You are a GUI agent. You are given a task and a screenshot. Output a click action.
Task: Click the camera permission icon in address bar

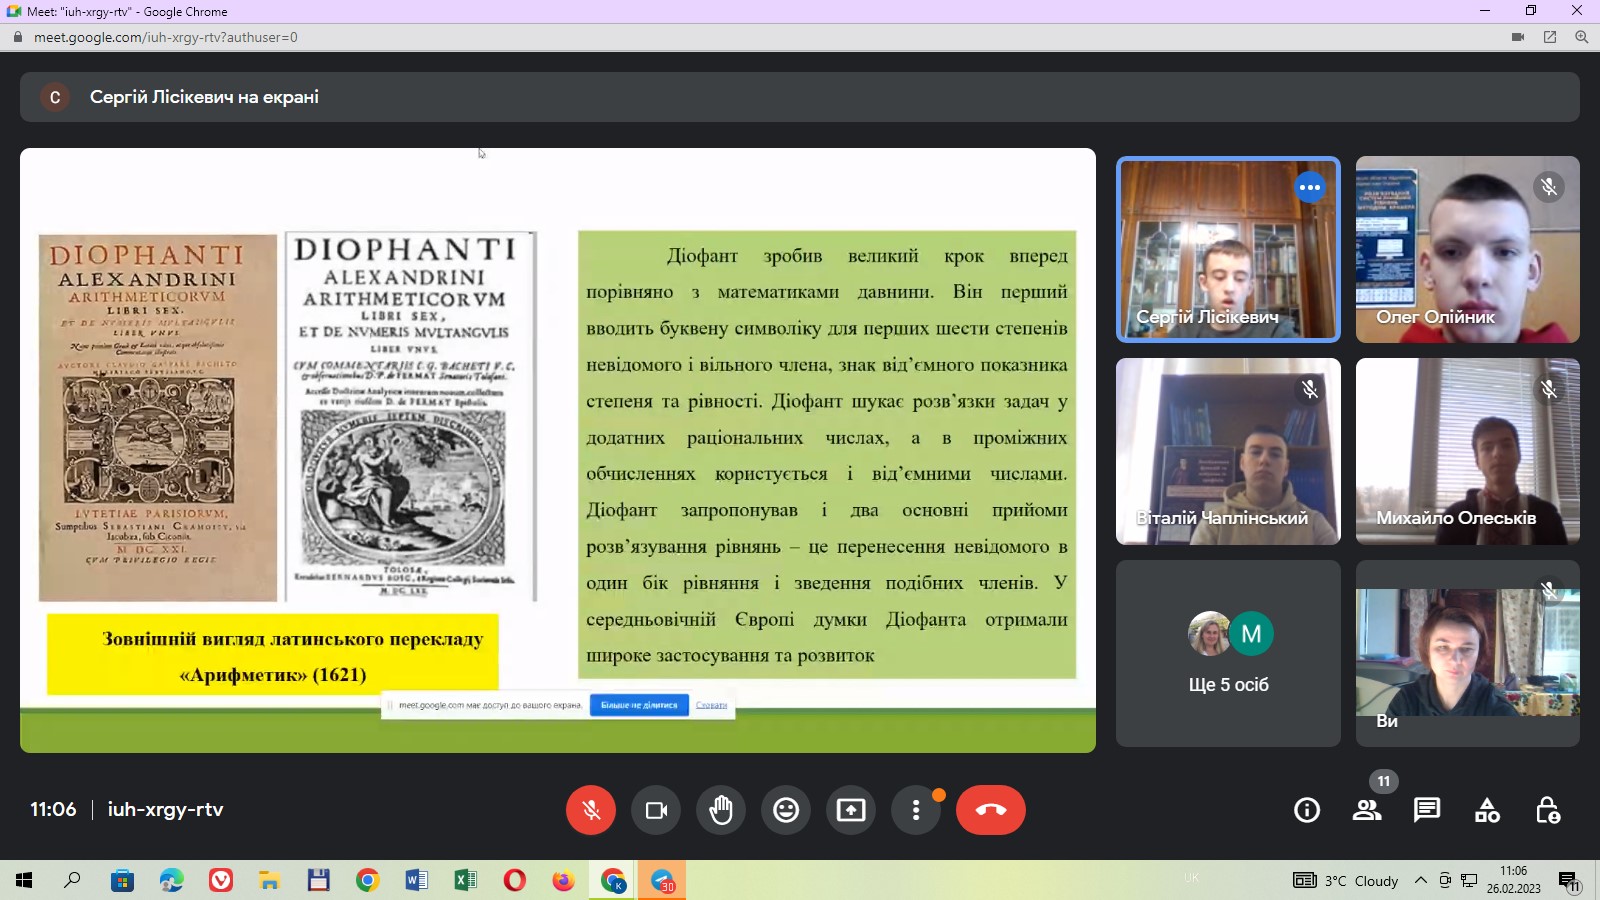click(1518, 37)
